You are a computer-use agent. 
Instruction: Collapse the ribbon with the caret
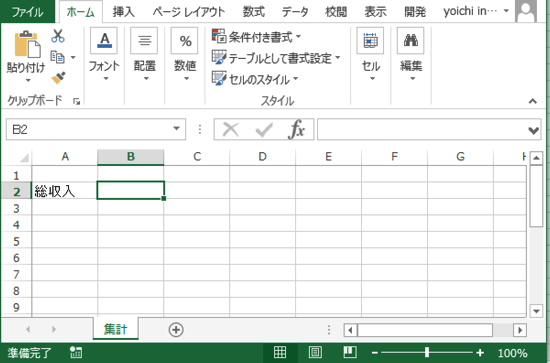(x=532, y=101)
